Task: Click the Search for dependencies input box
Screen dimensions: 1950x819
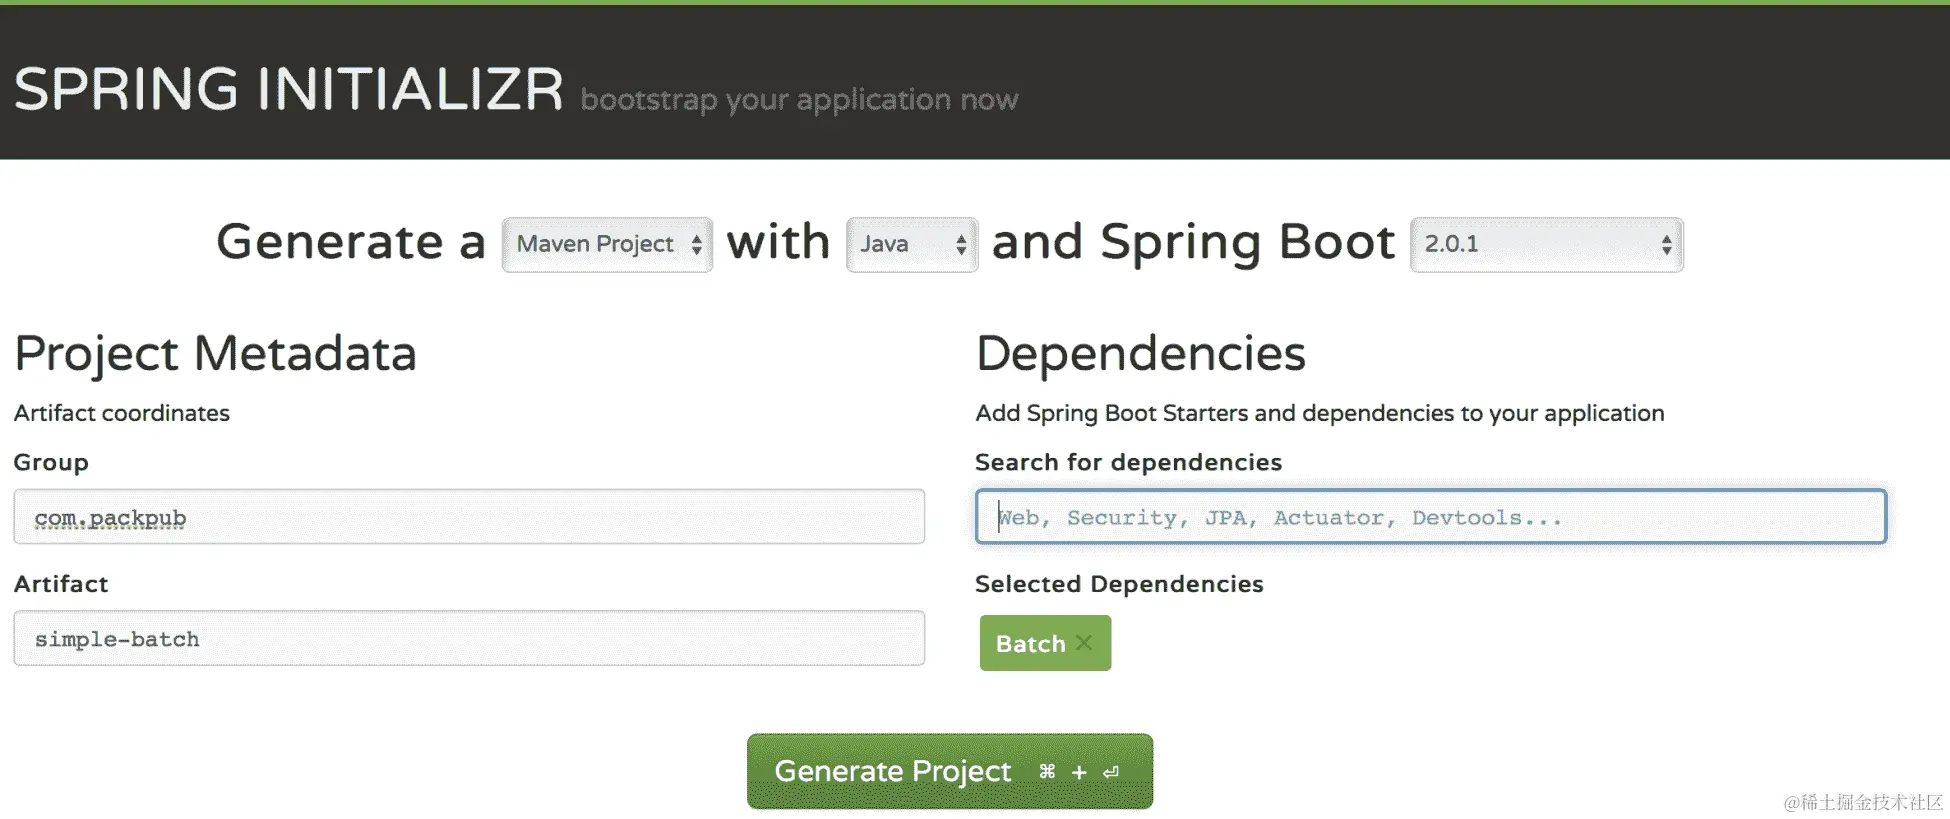Action: click(1431, 517)
